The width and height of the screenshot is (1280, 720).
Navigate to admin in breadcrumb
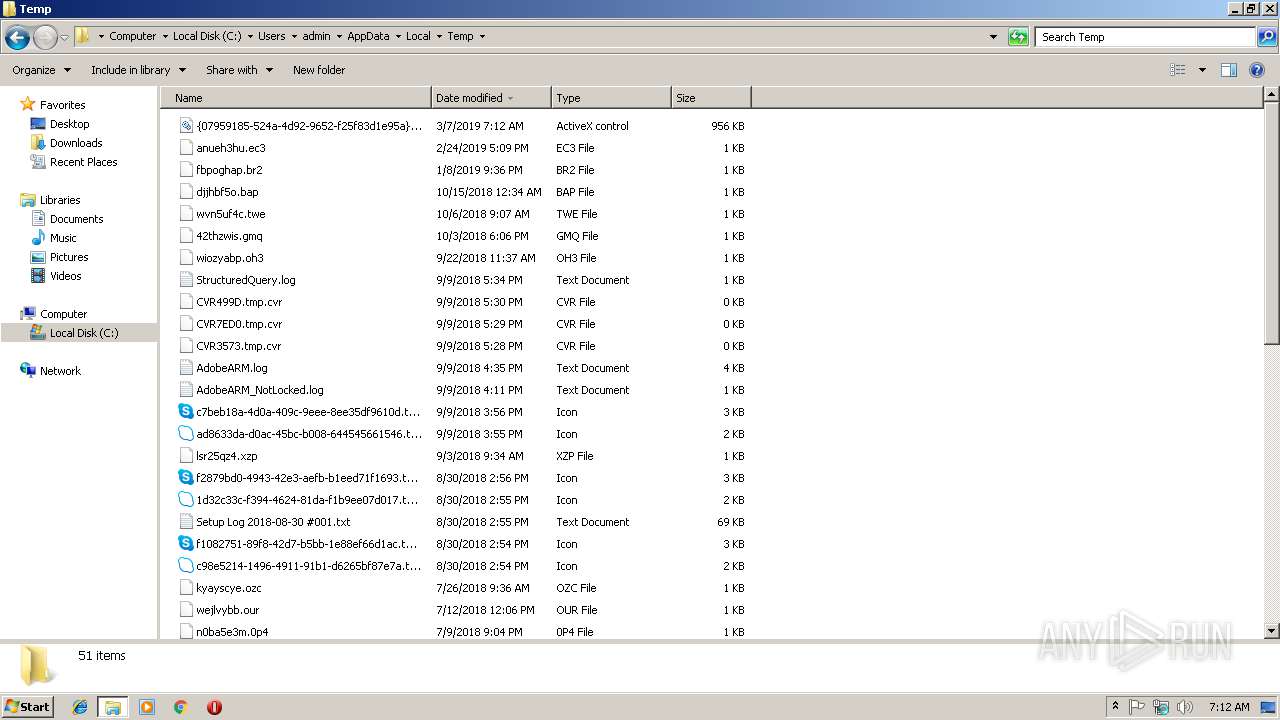[316, 36]
